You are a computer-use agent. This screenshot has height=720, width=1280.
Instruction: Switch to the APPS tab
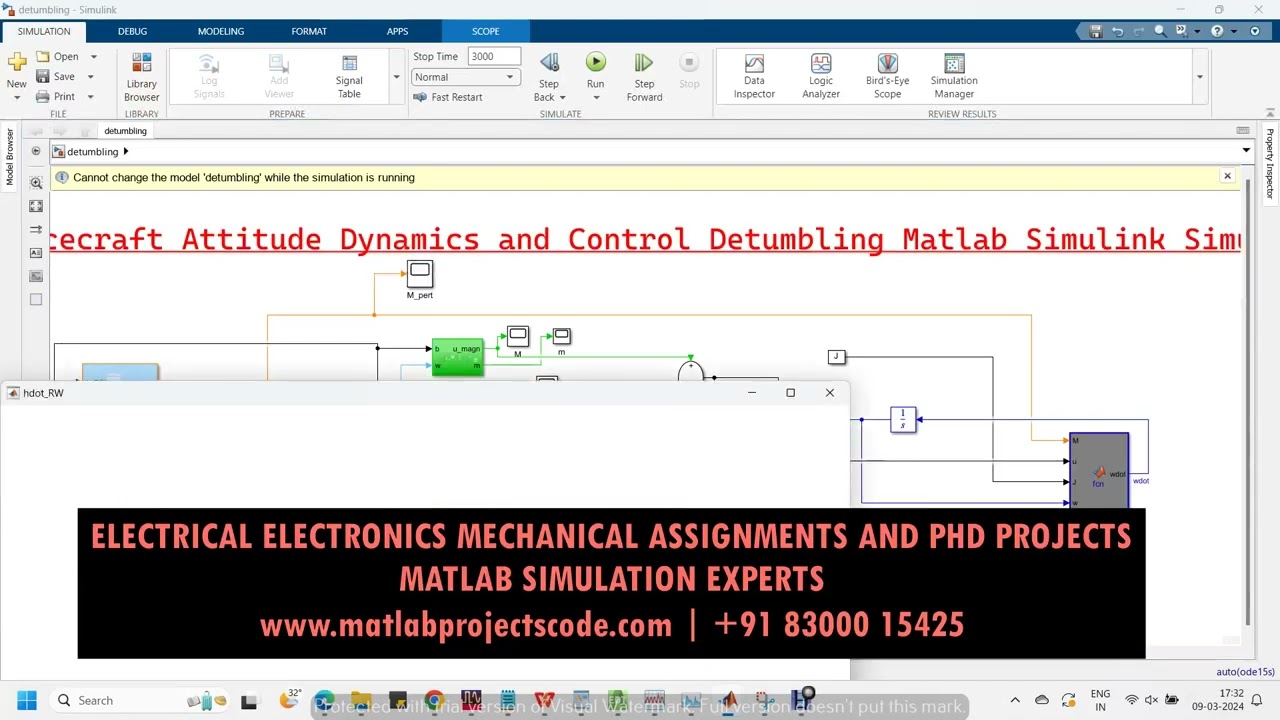(x=397, y=31)
